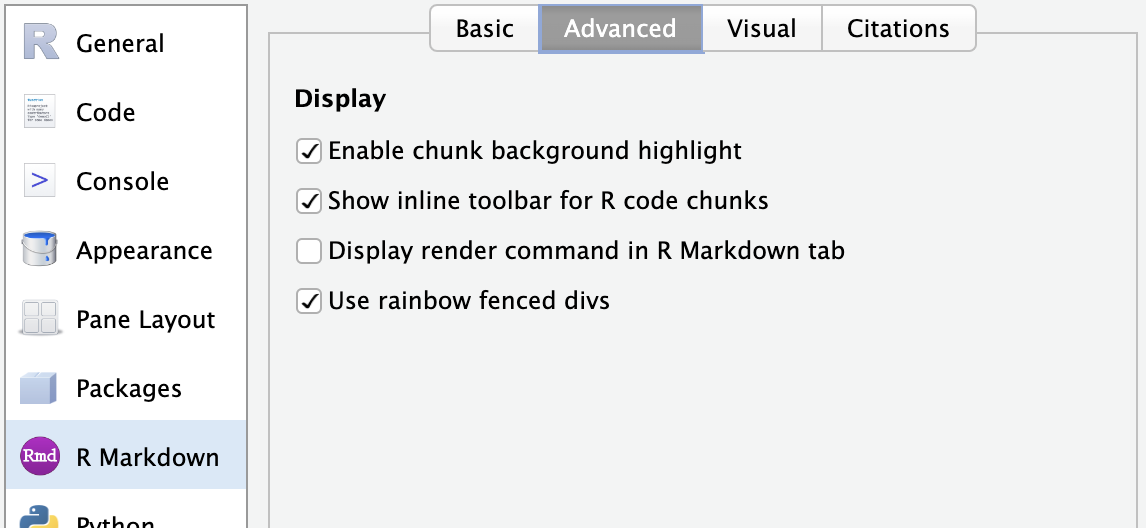Viewport: 1146px width, 528px height.
Task: Open Pane Layout settings label
Action: [x=145, y=320]
